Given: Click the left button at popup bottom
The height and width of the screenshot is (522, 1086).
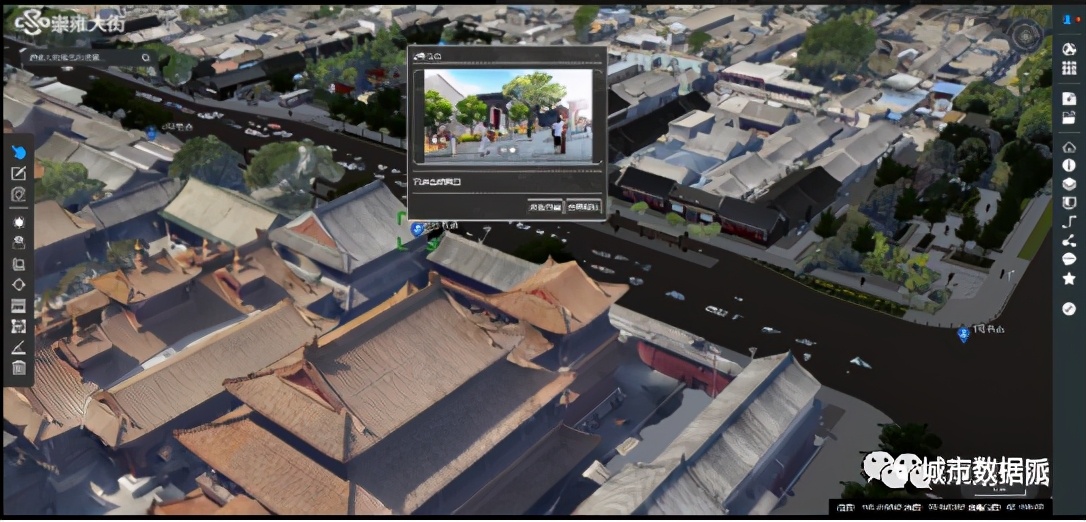Looking at the screenshot, I should [x=545, y=207].
